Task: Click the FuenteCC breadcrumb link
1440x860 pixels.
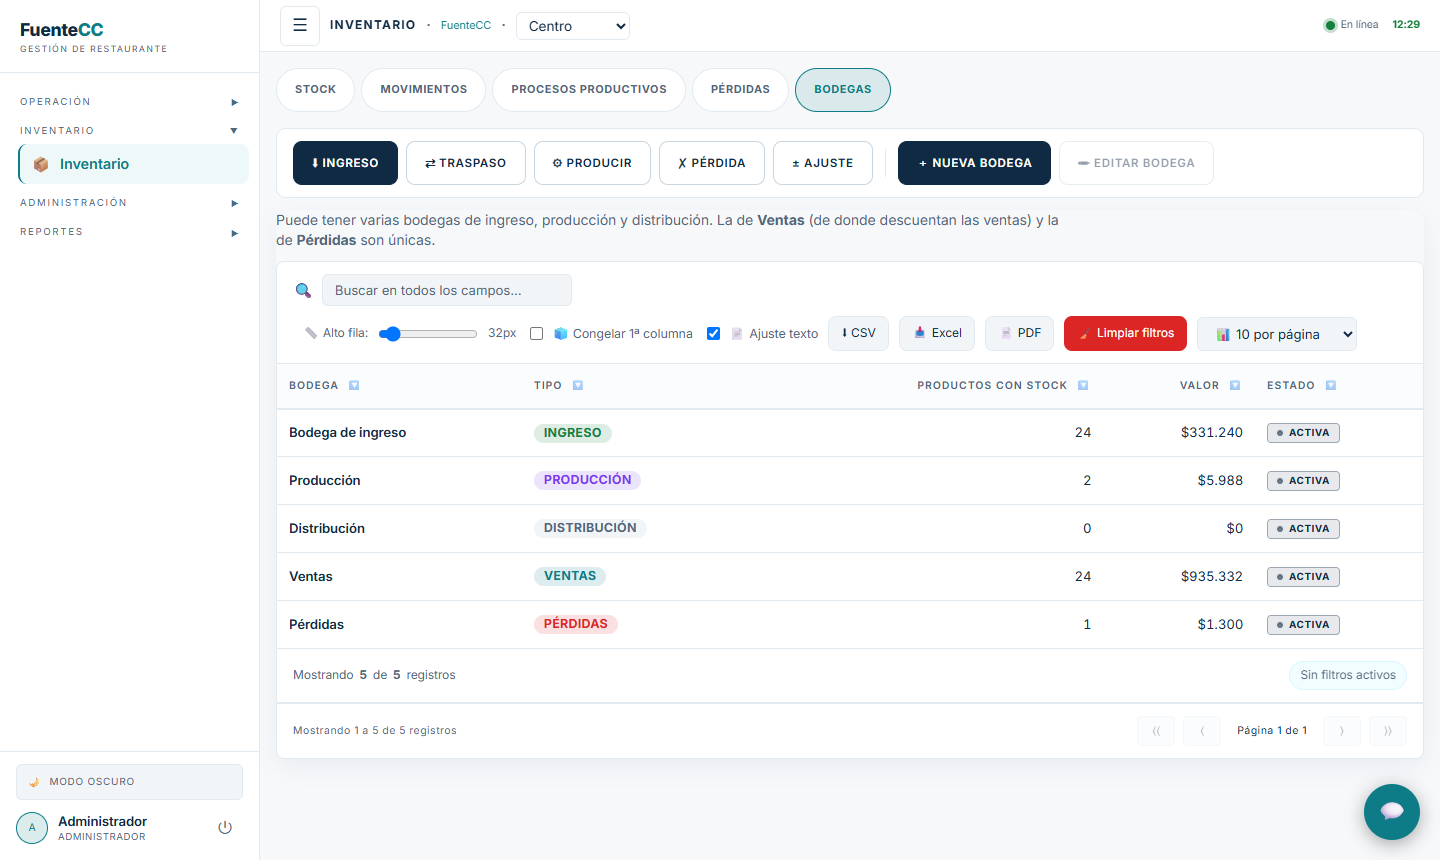Action: point(466,26)
